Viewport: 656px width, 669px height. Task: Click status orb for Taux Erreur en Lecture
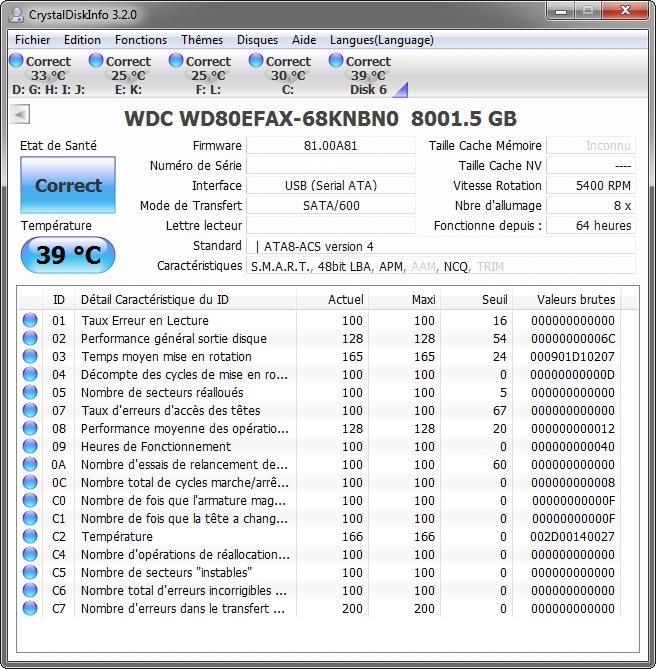pyautogui.click(x=29, y=321)
